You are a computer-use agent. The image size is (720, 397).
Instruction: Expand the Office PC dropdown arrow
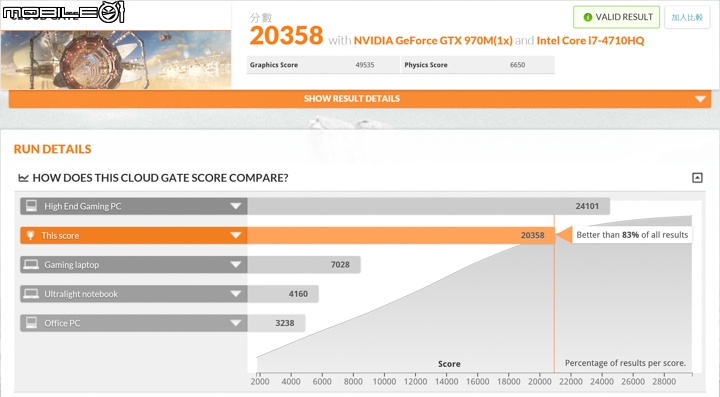236,323
